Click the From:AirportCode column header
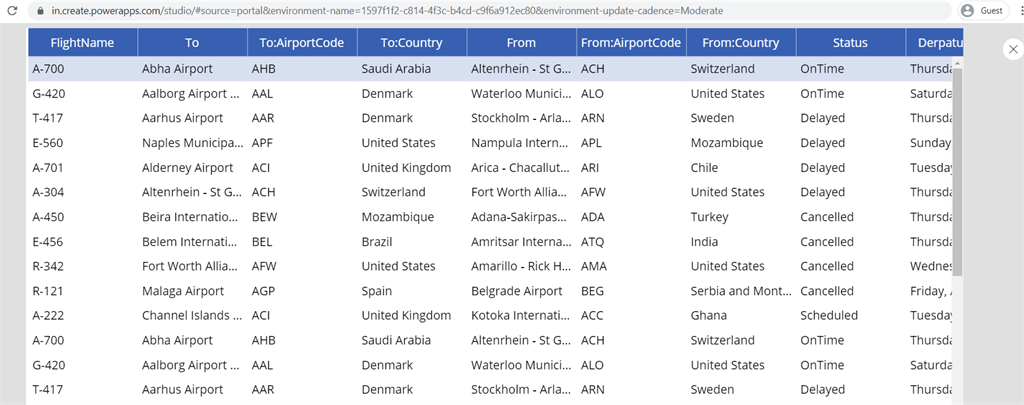The image size is (1024, 405). point(631,43)
